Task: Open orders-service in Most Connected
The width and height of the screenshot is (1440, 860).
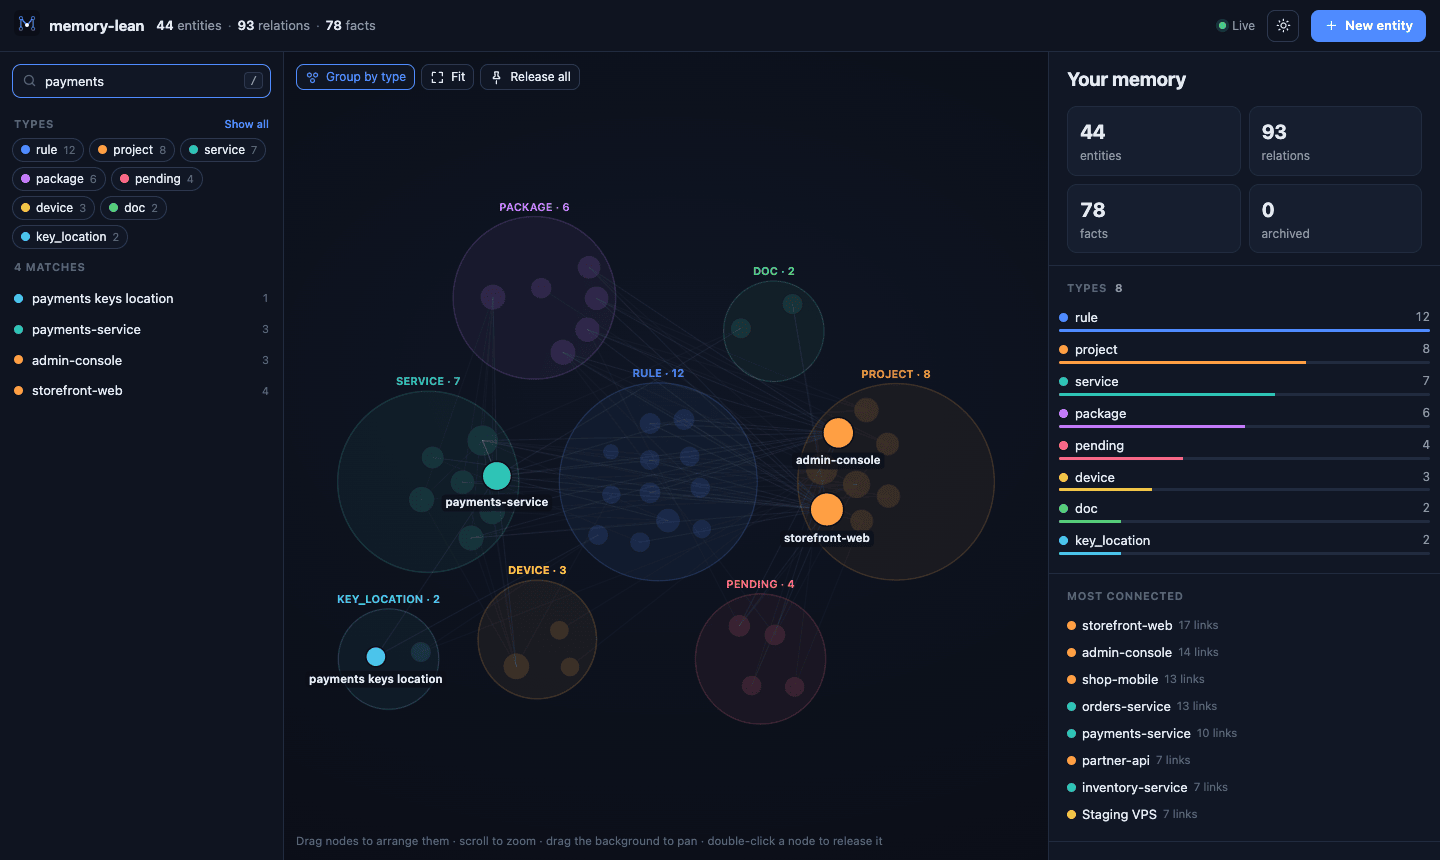Action: (x=1141, y=706)
